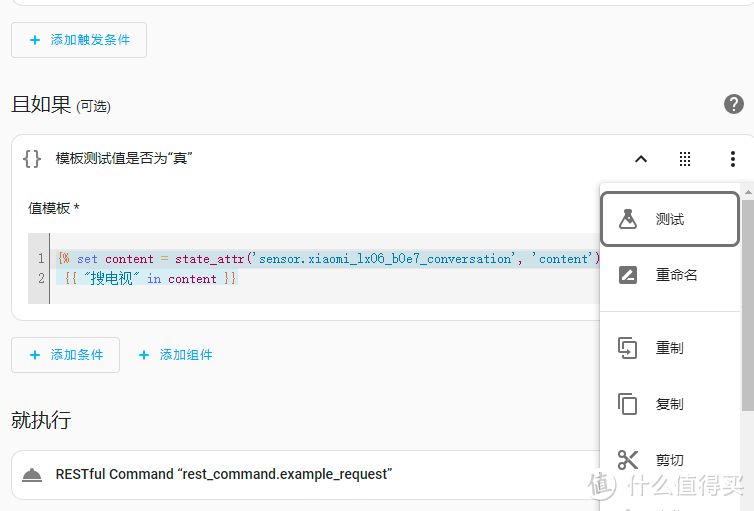Collapse the template condition card chevron

click(x=641, y=159)
